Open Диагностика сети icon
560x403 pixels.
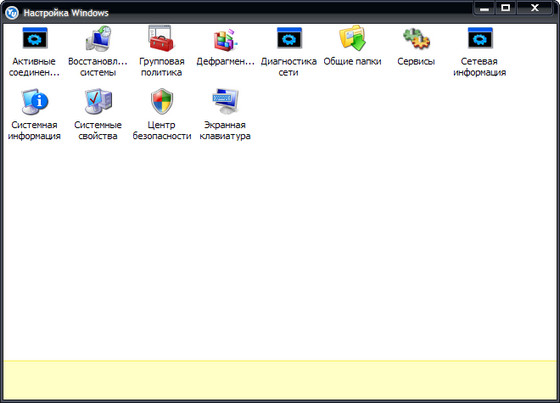289,38
